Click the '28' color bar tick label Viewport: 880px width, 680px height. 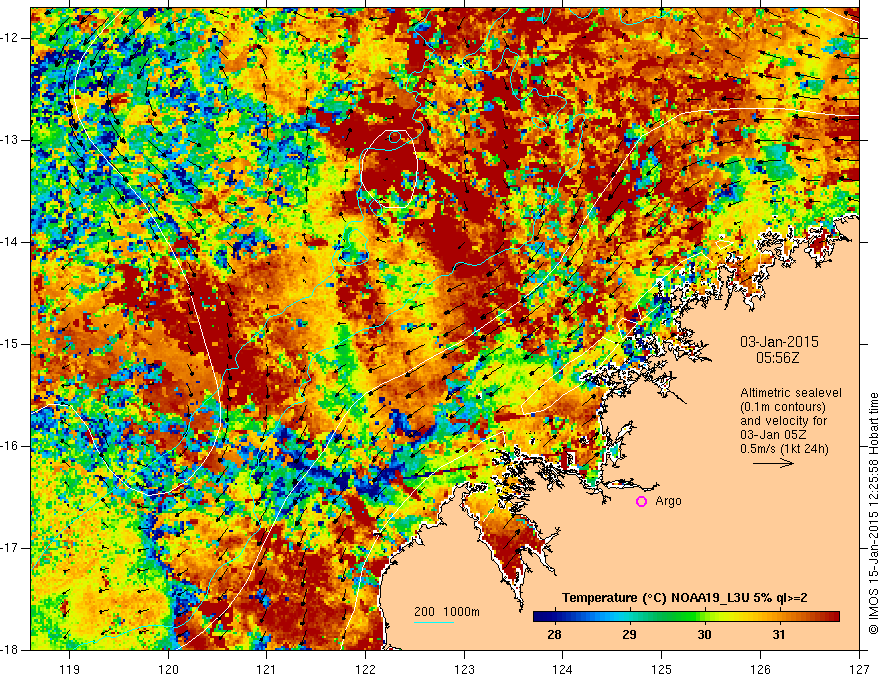554,635
